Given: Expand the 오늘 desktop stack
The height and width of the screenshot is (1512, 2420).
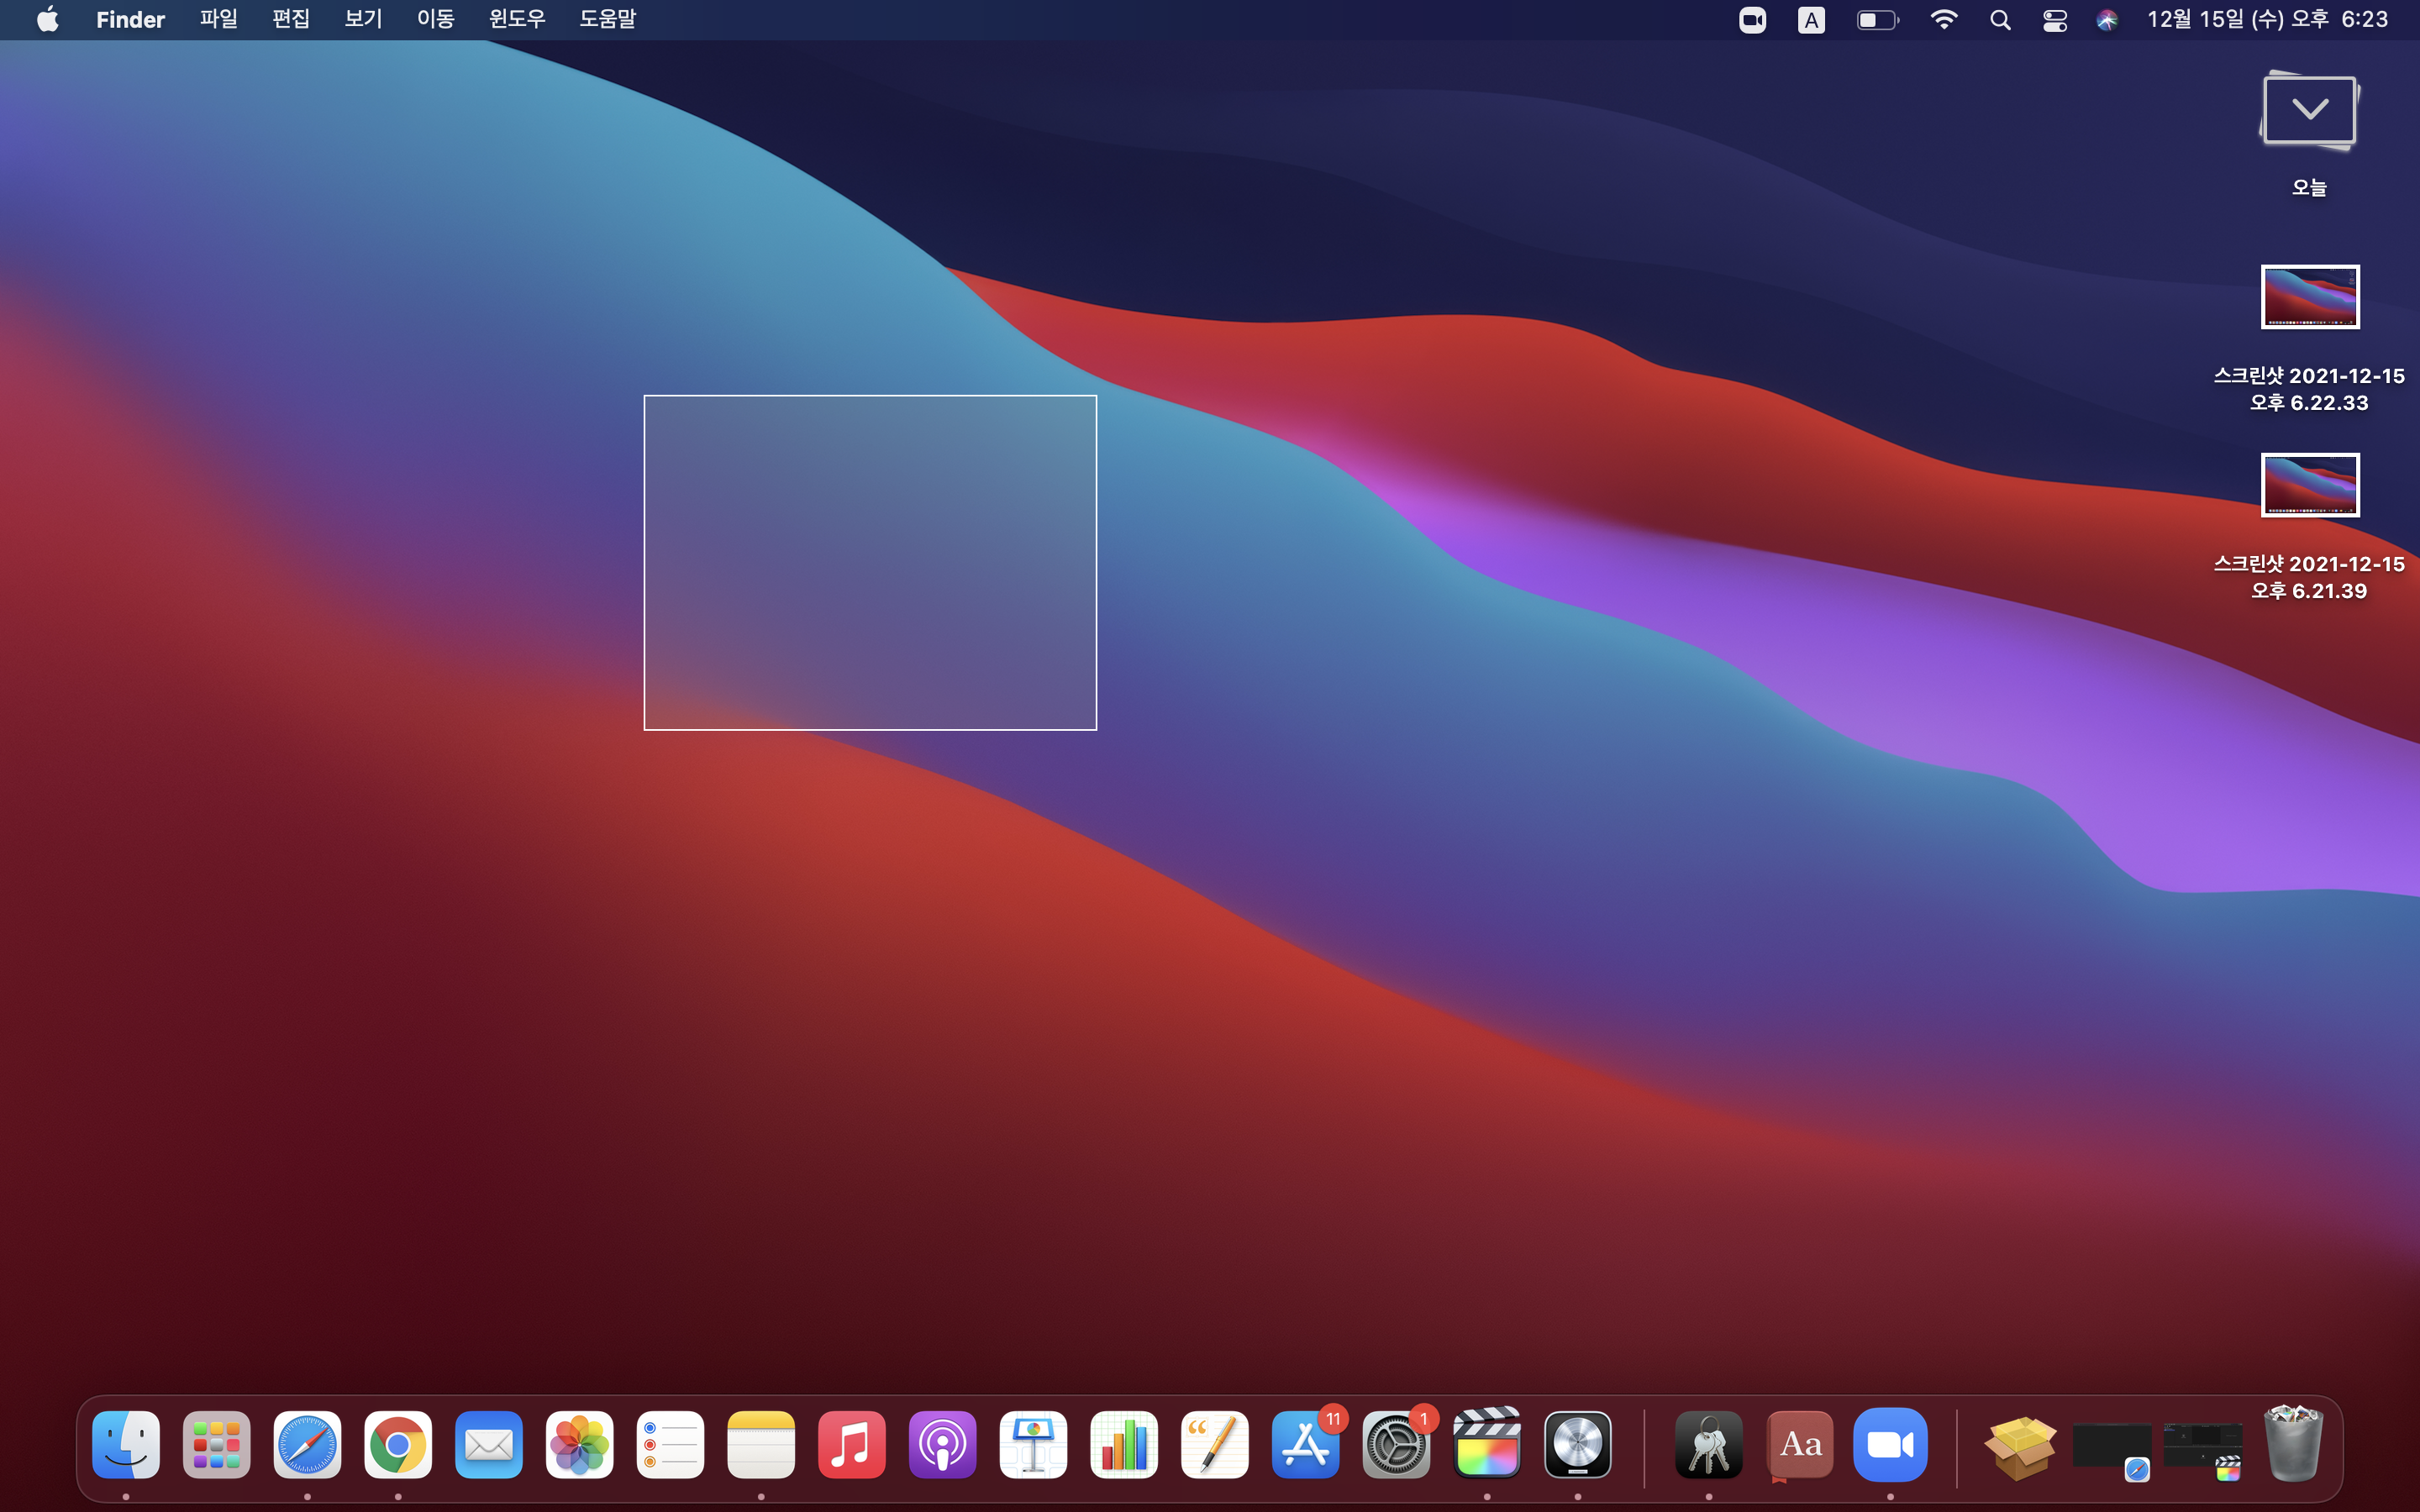Looking at the screenshot, I should (x=2309, y=112).
